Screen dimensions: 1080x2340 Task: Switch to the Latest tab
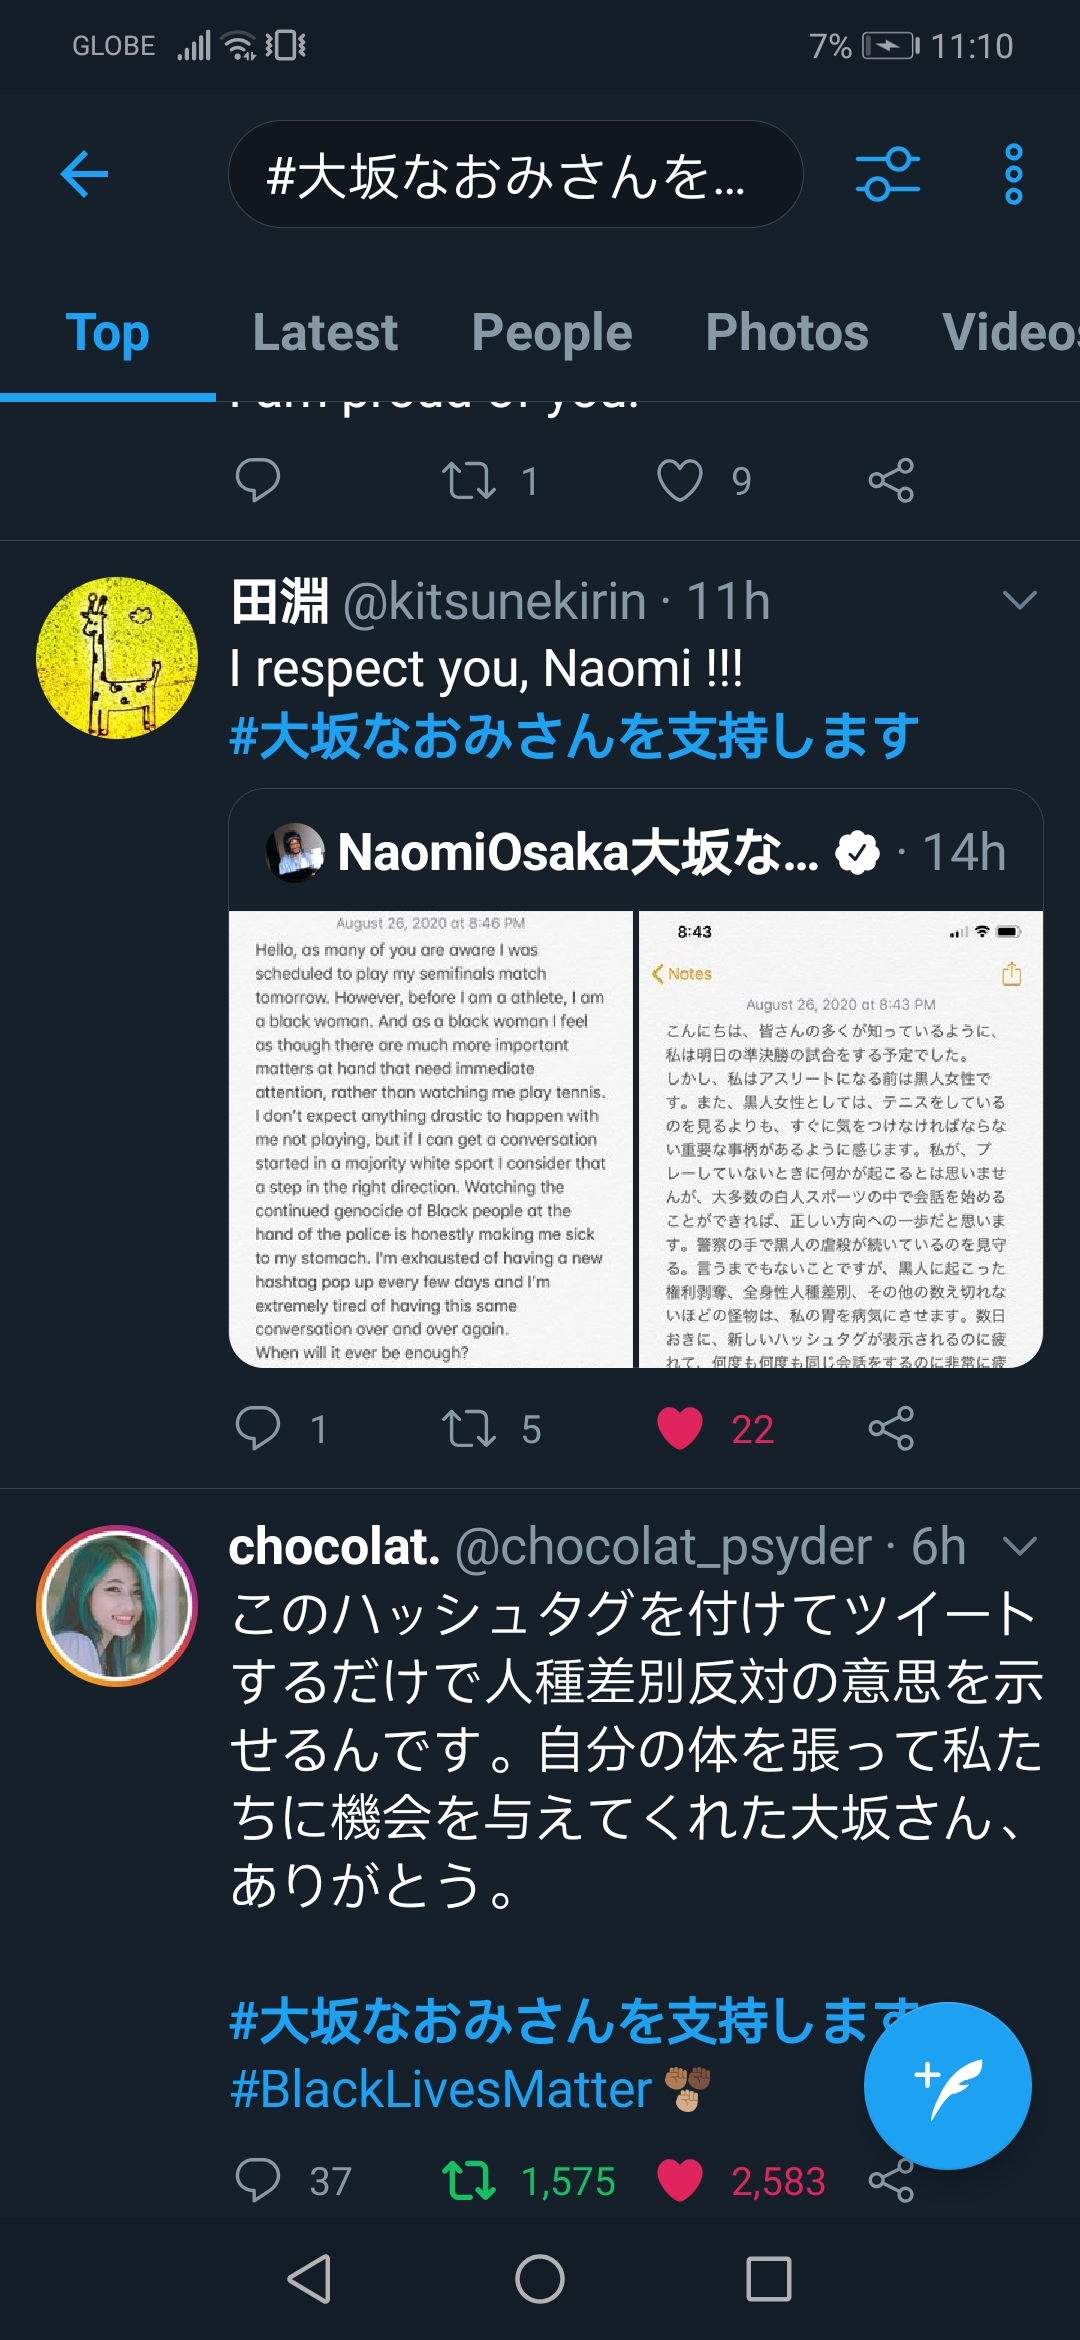(326, 333)
